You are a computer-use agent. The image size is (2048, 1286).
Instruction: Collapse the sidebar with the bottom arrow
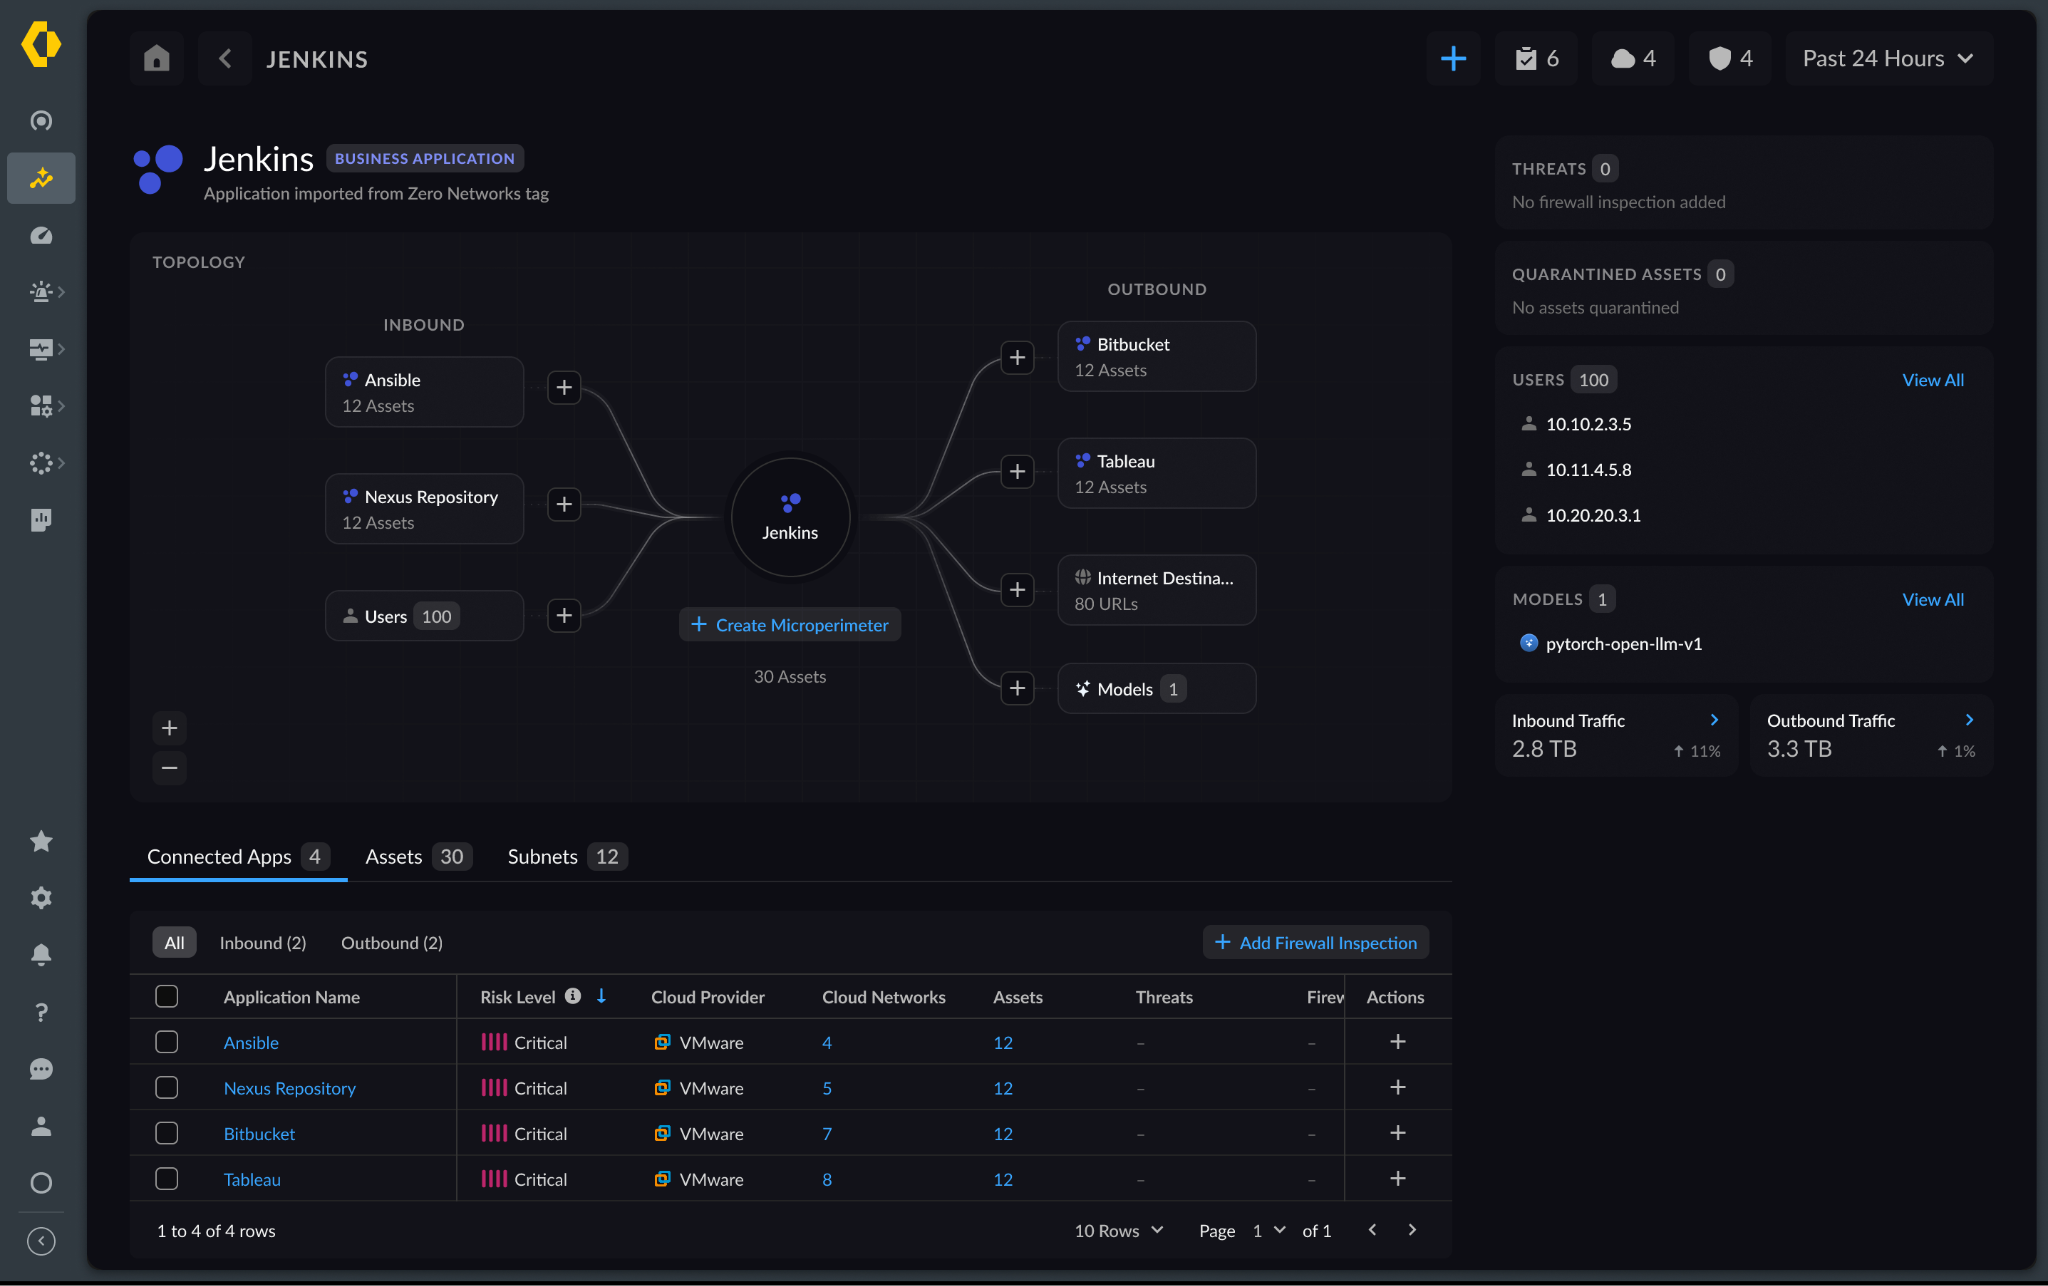(41, 1241)
